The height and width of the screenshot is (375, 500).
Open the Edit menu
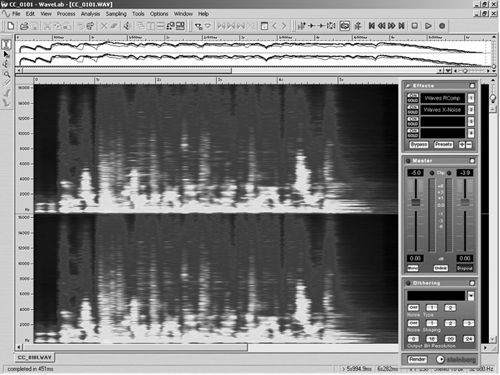(x=30, y=14)
